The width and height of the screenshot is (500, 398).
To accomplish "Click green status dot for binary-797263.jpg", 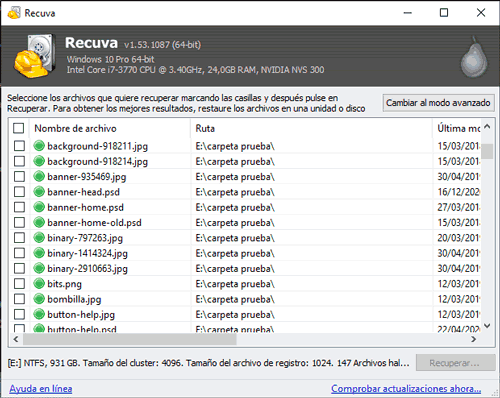I will (x=39, y=238).
